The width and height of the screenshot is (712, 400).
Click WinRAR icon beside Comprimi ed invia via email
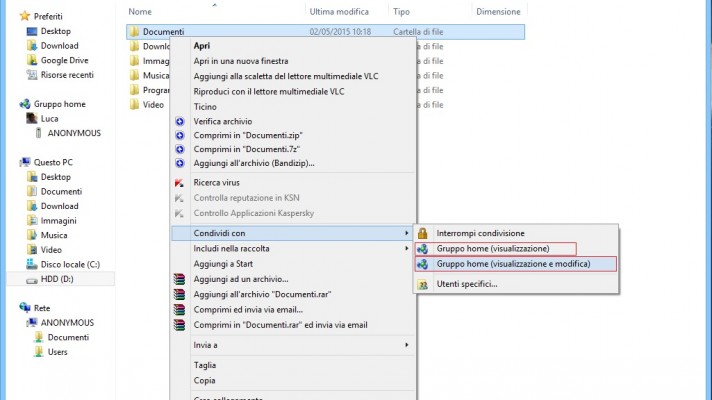(x=179, y=310)
